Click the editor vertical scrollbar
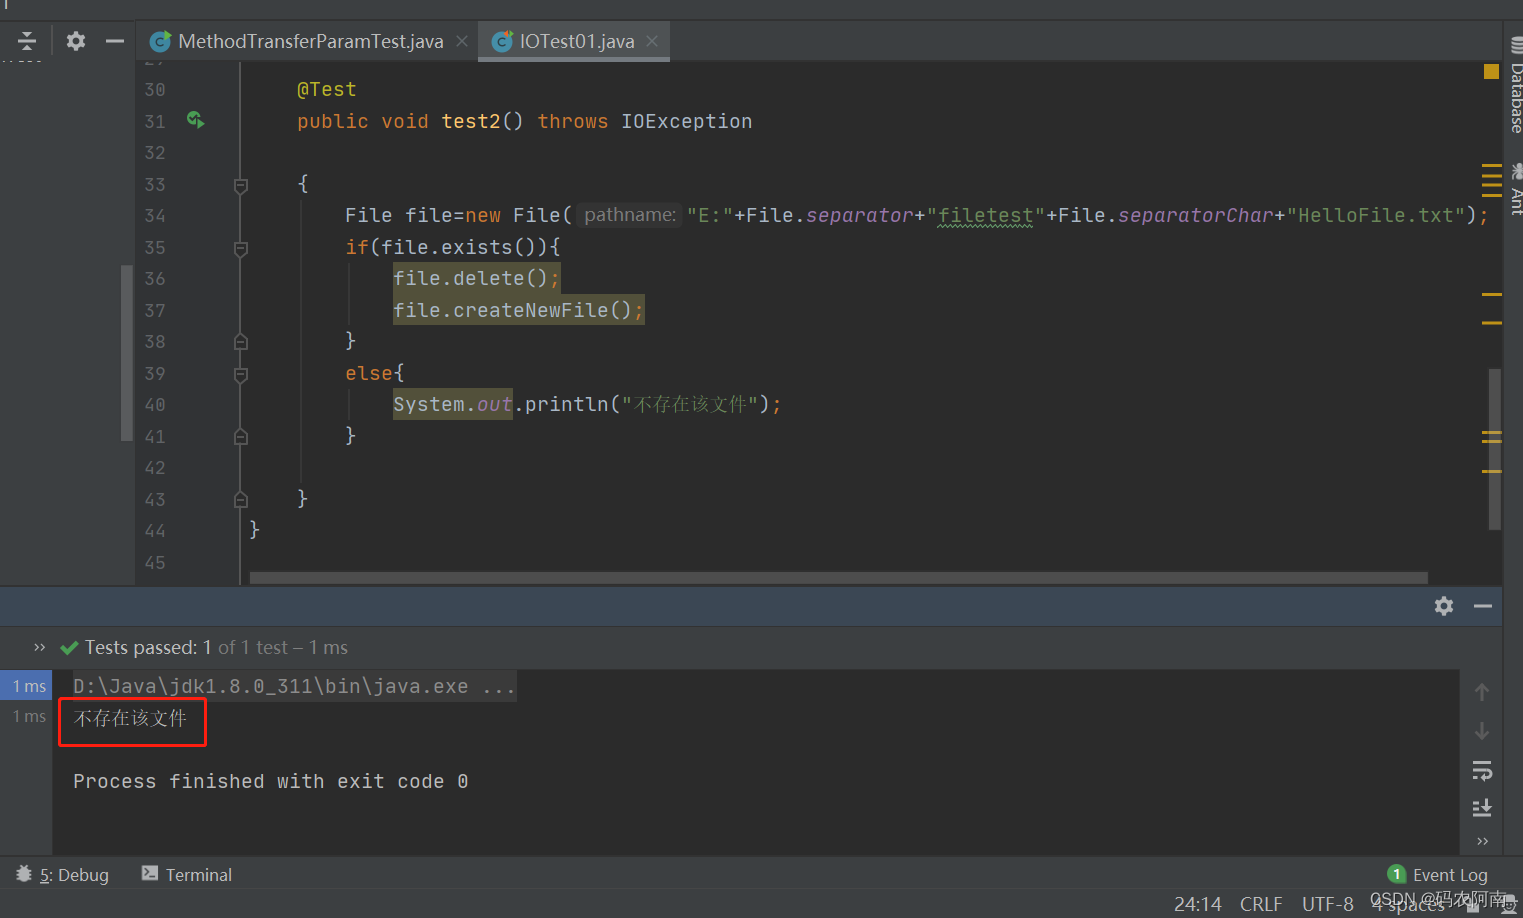This screenshot has height=918, width=1523. (1494, 450)
